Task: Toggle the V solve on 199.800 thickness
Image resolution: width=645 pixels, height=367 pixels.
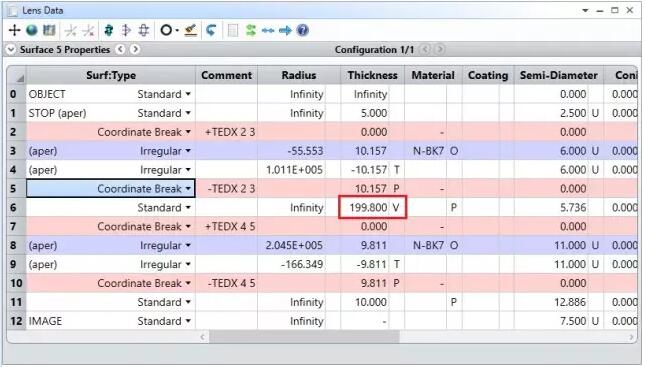Action: (396, 207)
